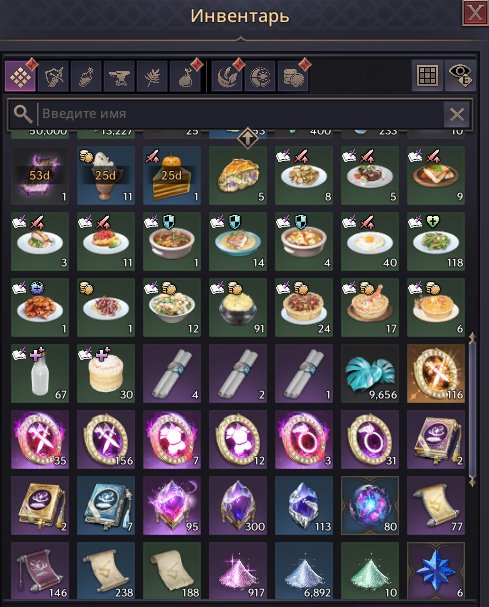The image size is (489, 607).
Task: Toggle the grid layout view button
Action: click(x=427, y=75)
